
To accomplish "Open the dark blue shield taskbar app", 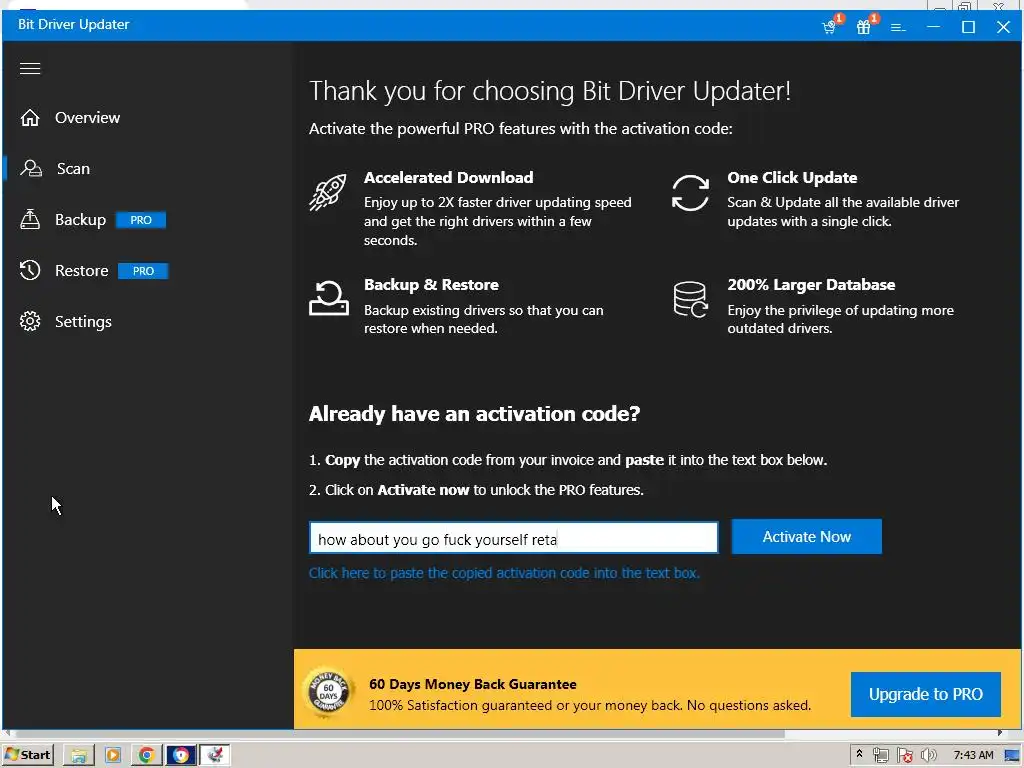I will click(181, 756).
